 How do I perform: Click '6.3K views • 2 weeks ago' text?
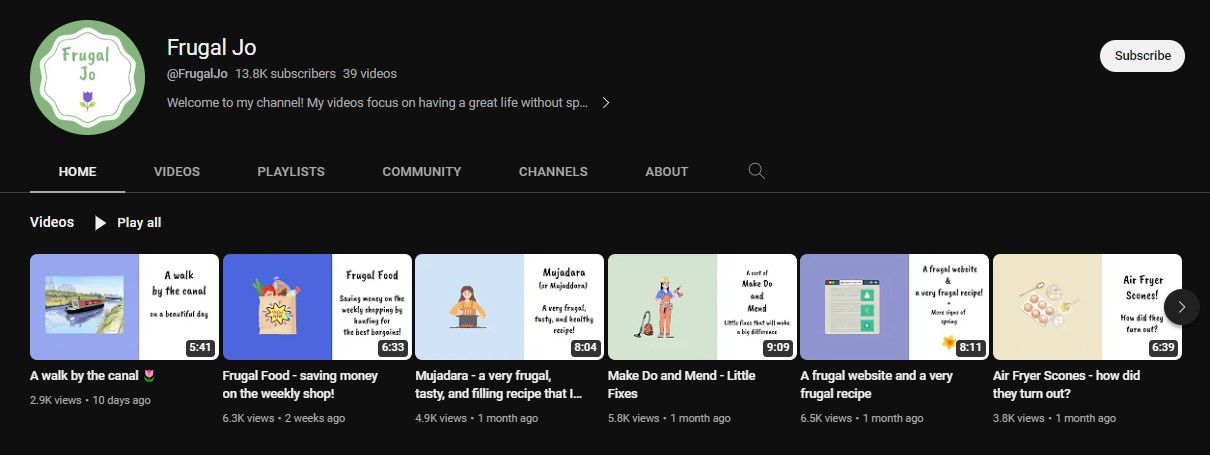pos(284,418)
